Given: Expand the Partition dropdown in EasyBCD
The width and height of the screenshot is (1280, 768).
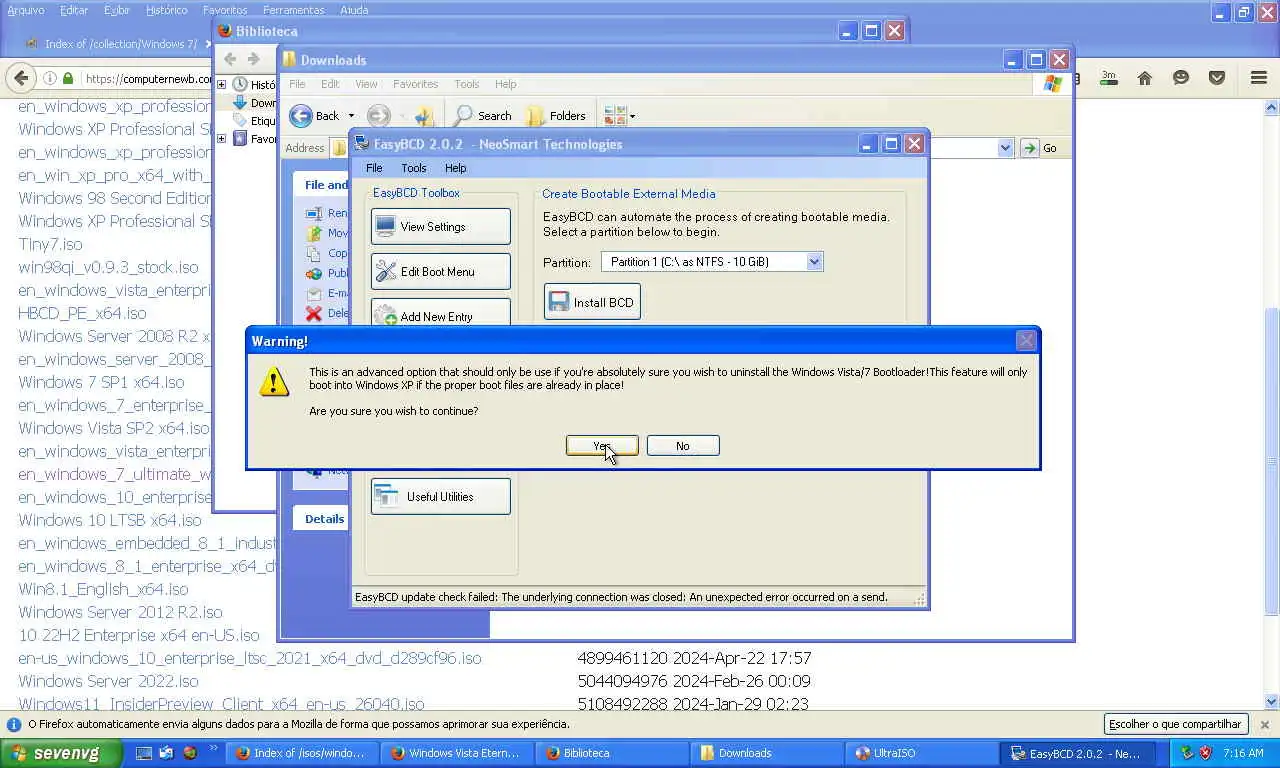Looking at the screenshot, I should (814, 262).
